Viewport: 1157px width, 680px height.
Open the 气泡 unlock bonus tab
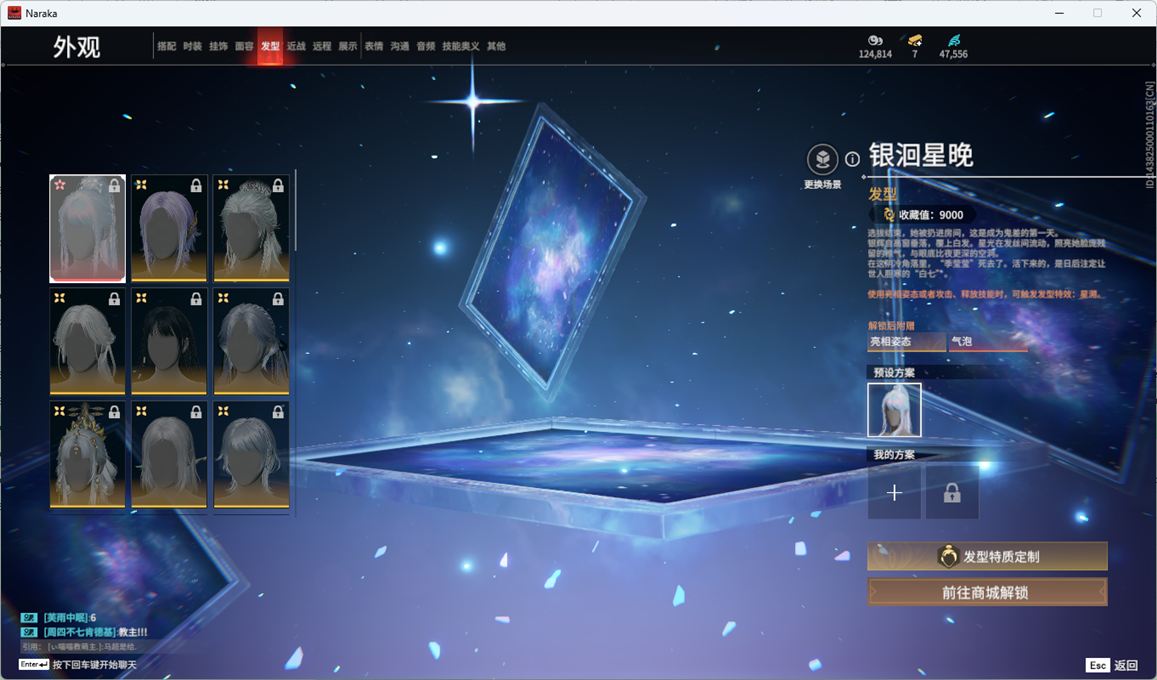pos(988,341)
